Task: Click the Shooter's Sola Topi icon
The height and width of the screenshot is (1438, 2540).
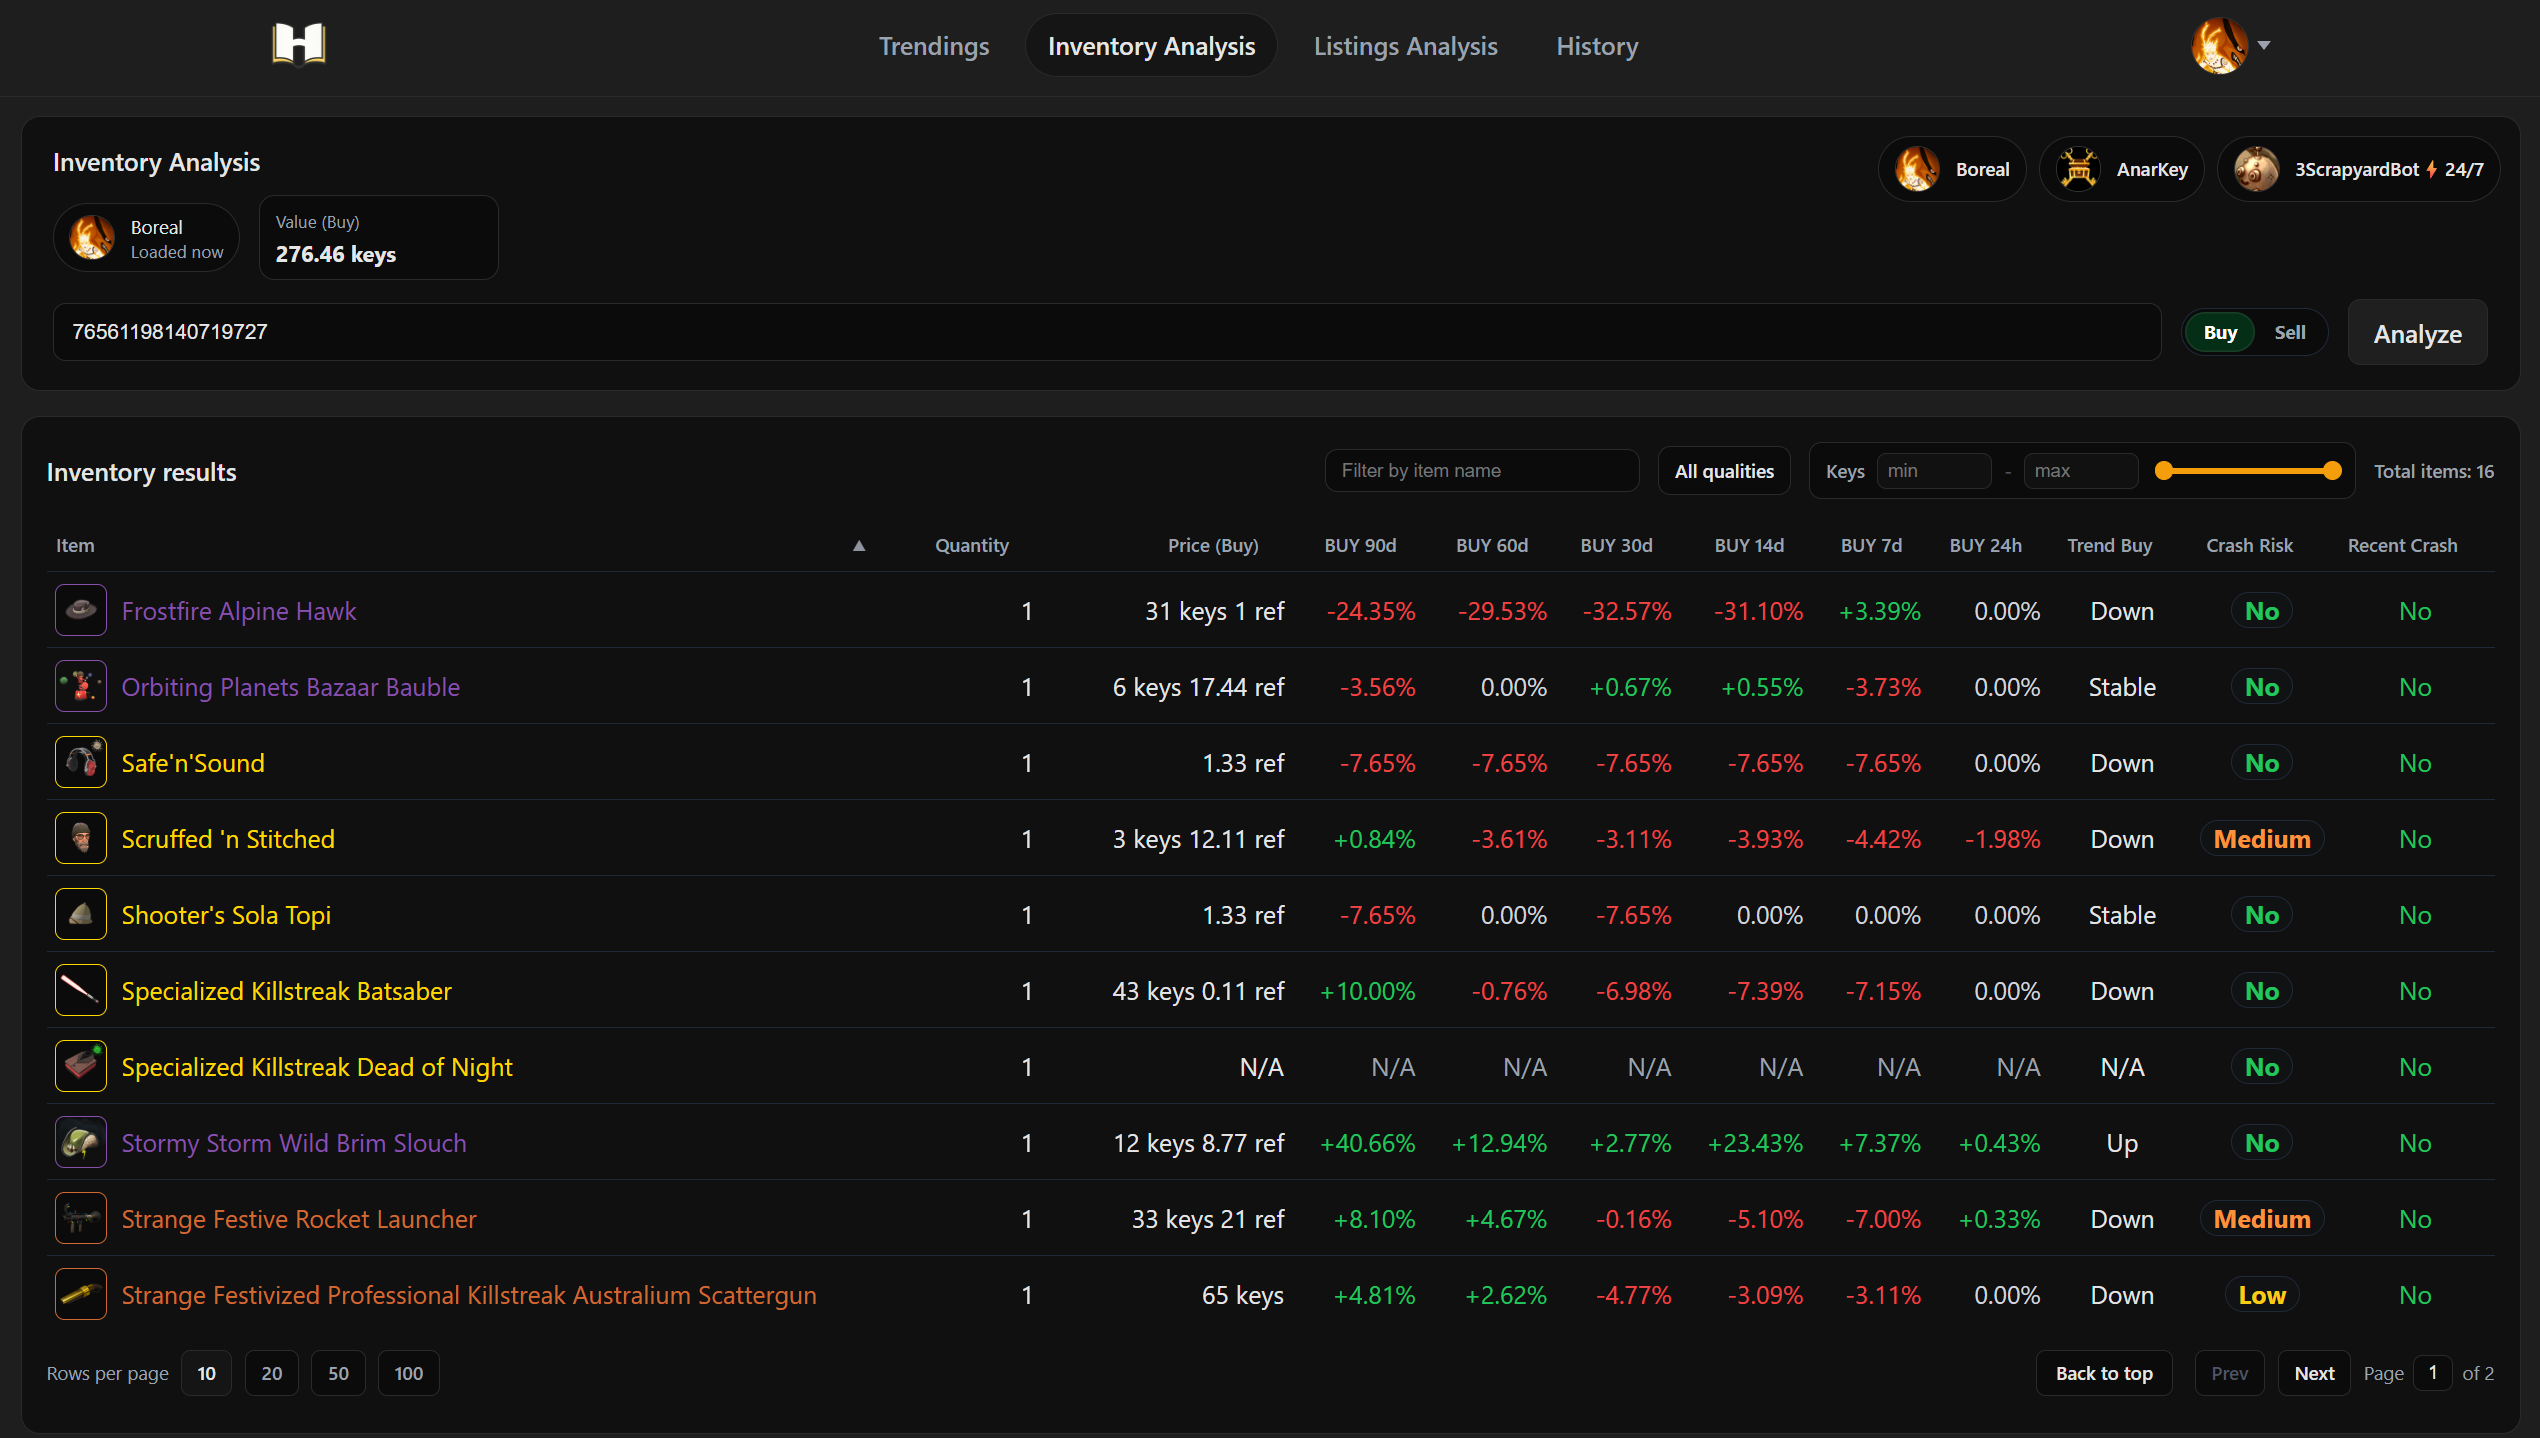Action: coord(81,914)
